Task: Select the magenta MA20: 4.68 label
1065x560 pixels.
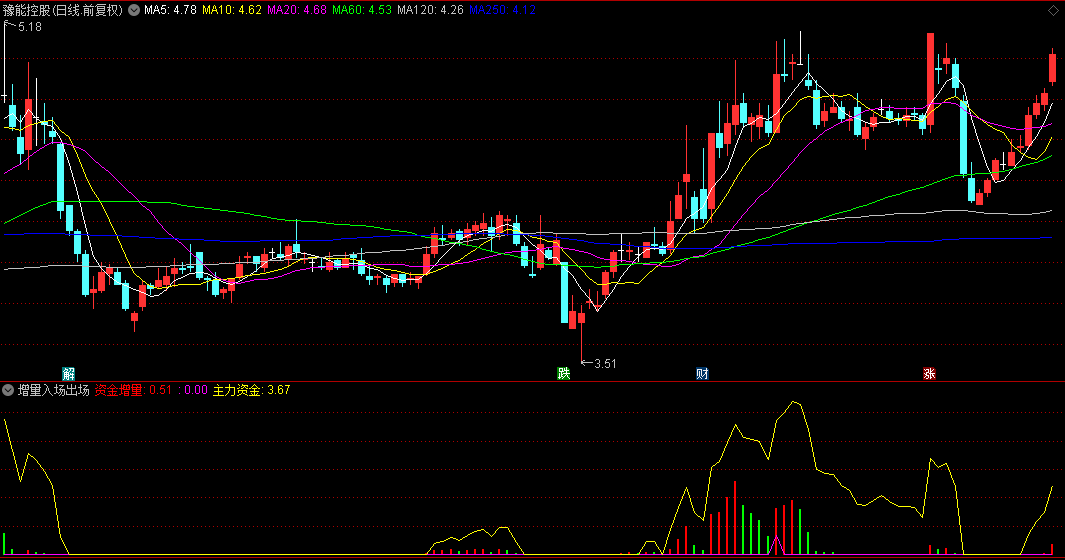Action: coord(297,10)
